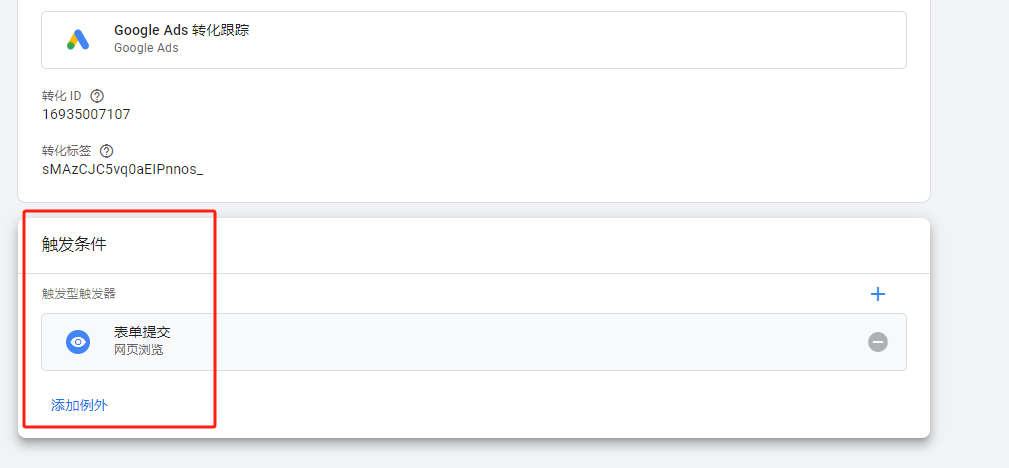This screenshot has width=1009, height=468.
Task: Click the Google Ads subtitle under tag type
Action: (146, 47)
